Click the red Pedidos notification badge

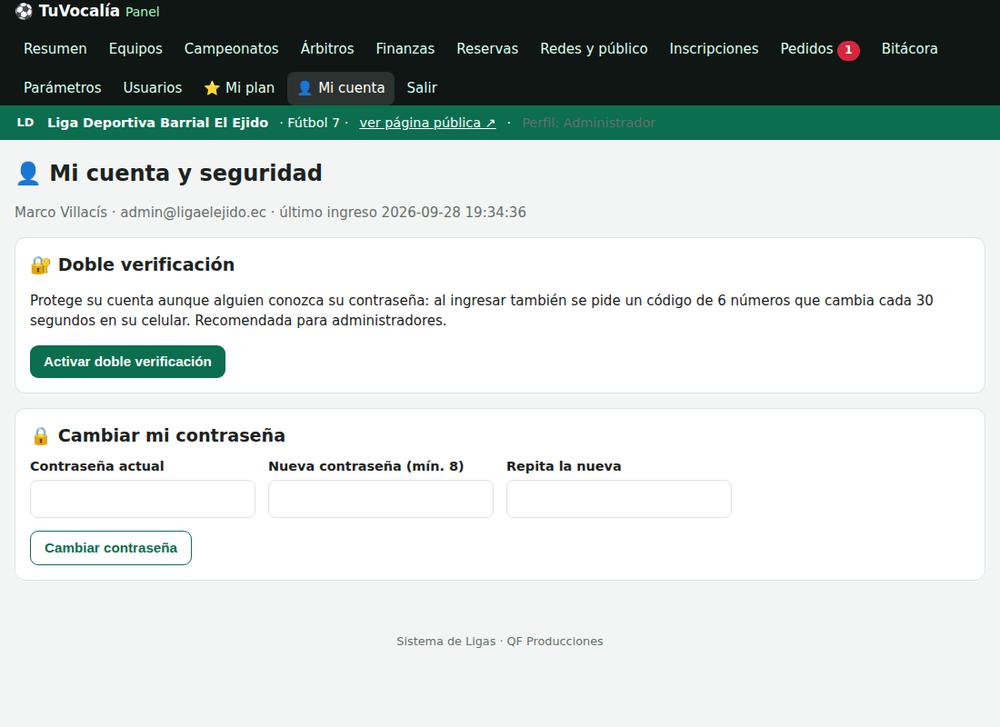848,50
